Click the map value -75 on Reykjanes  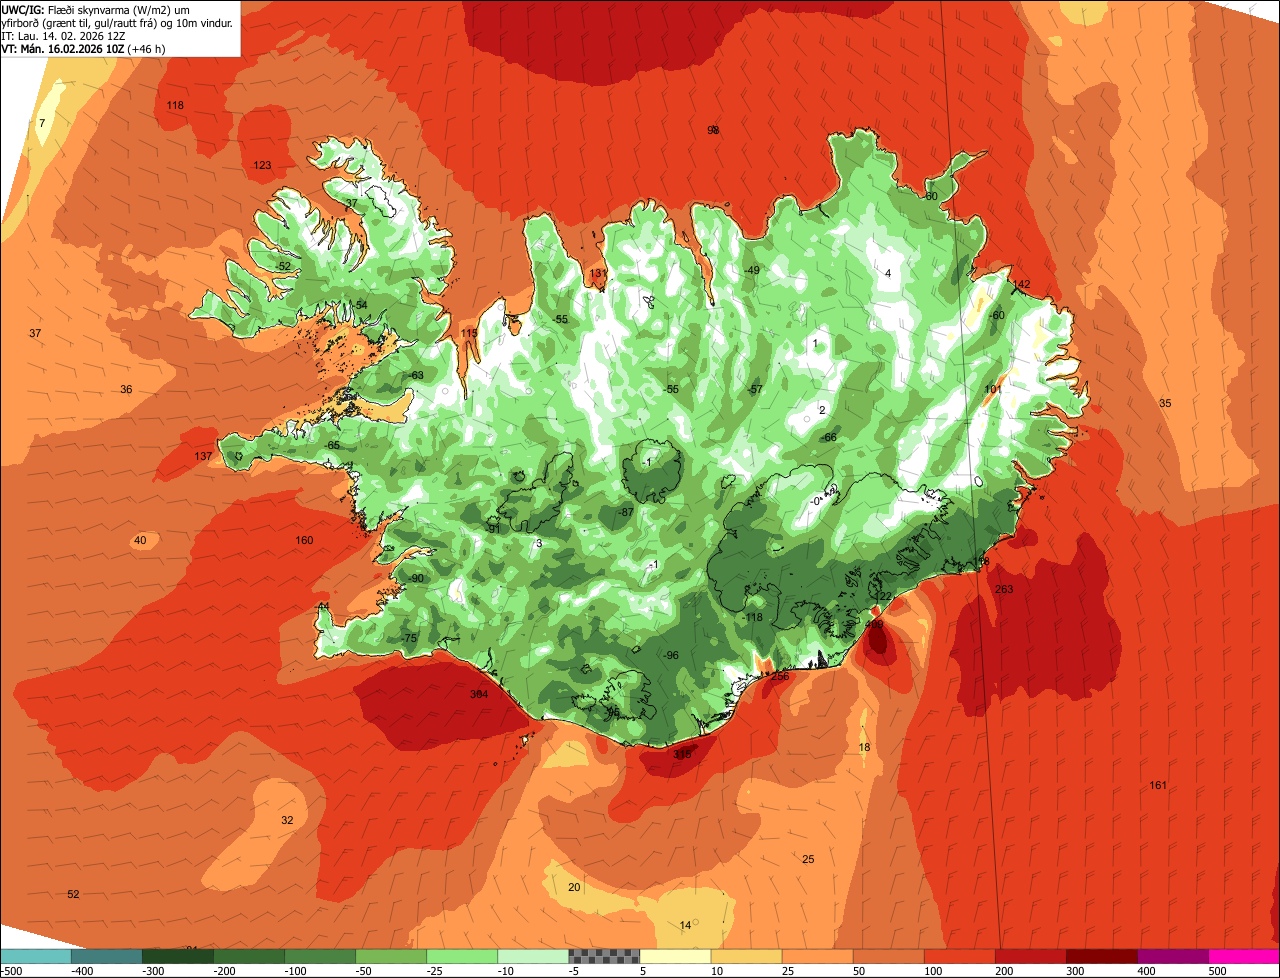click(408, 639)
